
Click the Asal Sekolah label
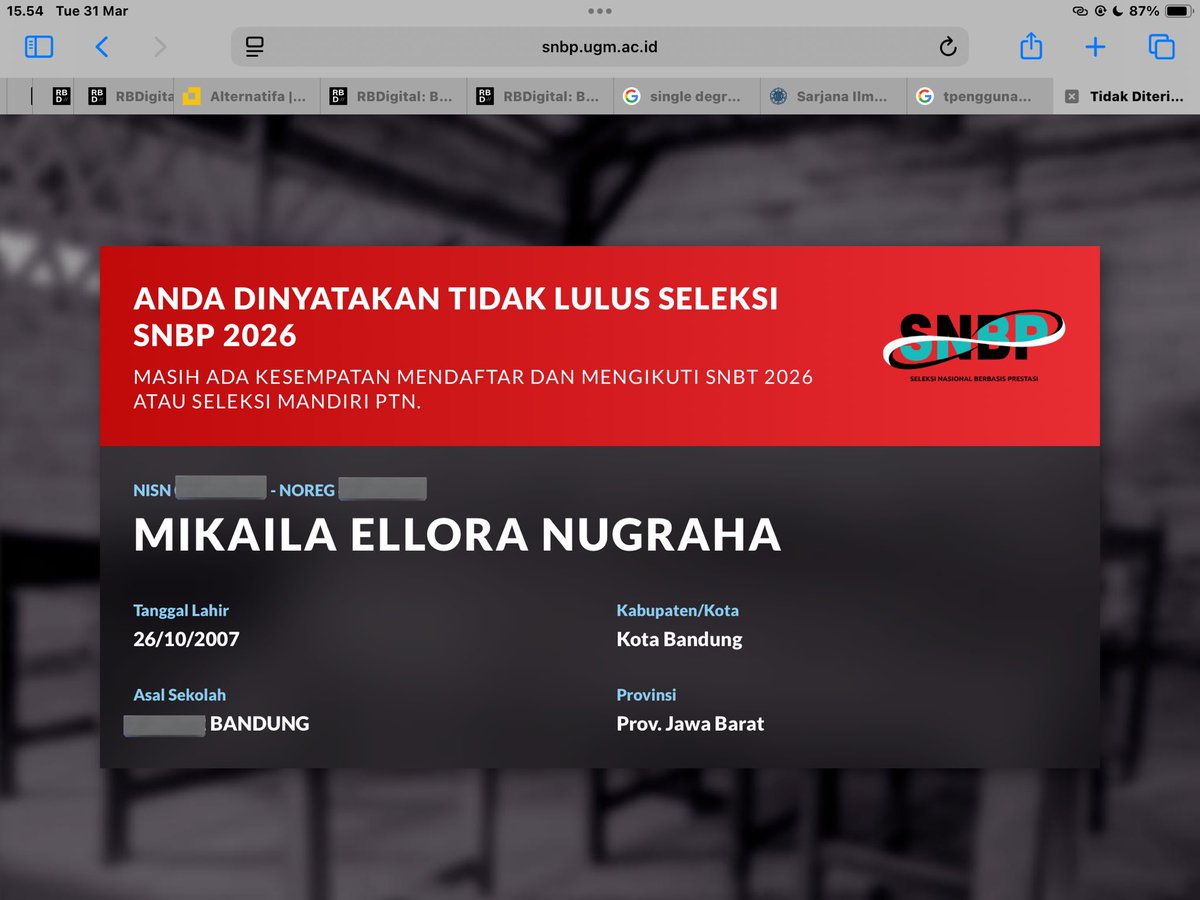pyautogui.click(x=180, y=695)
